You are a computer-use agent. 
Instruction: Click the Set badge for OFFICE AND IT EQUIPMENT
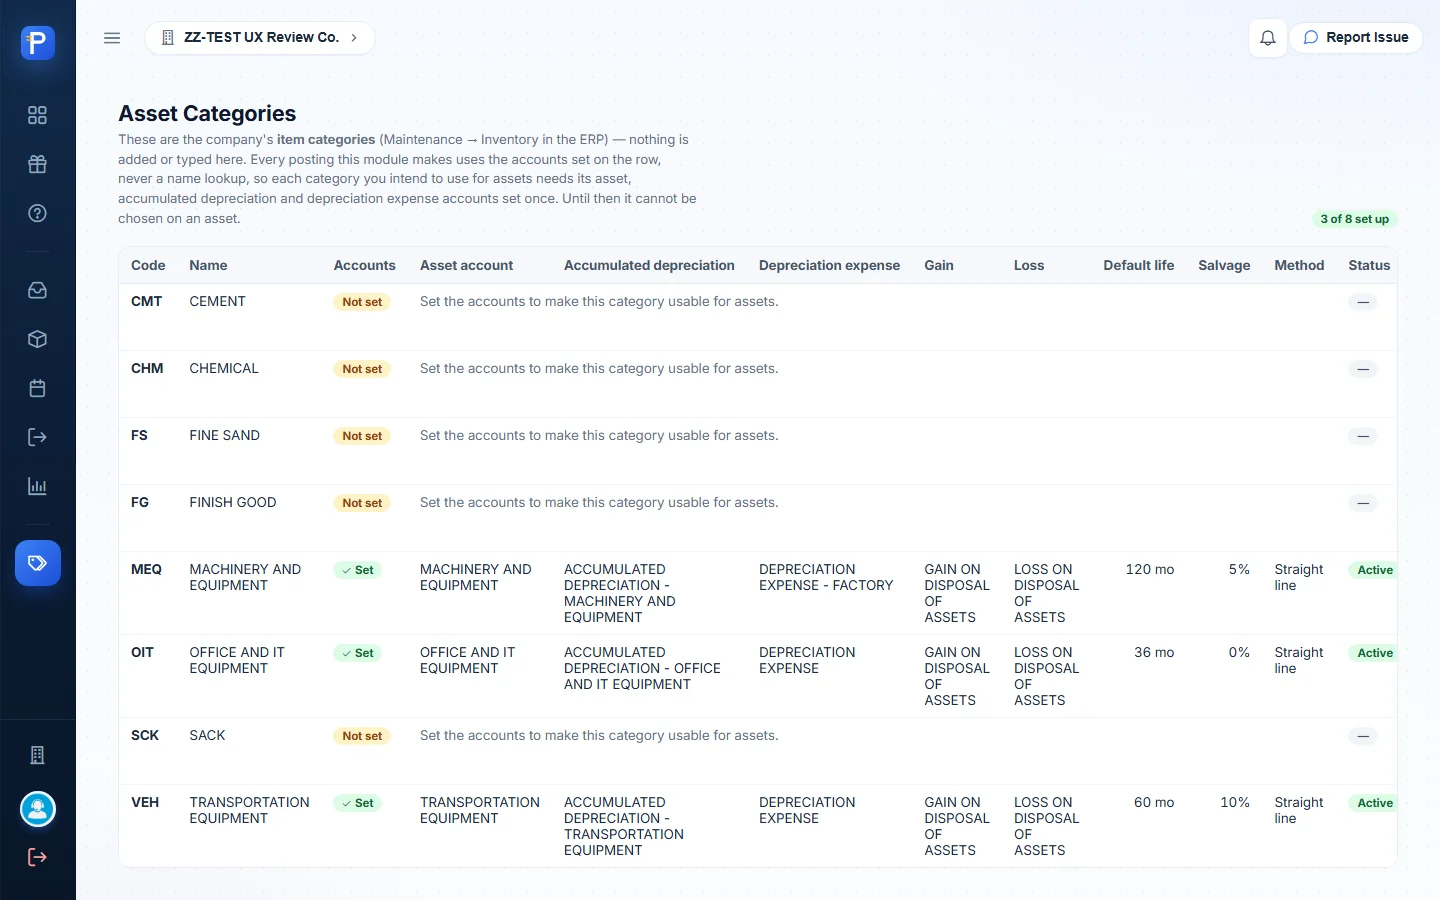pos(357,653)
